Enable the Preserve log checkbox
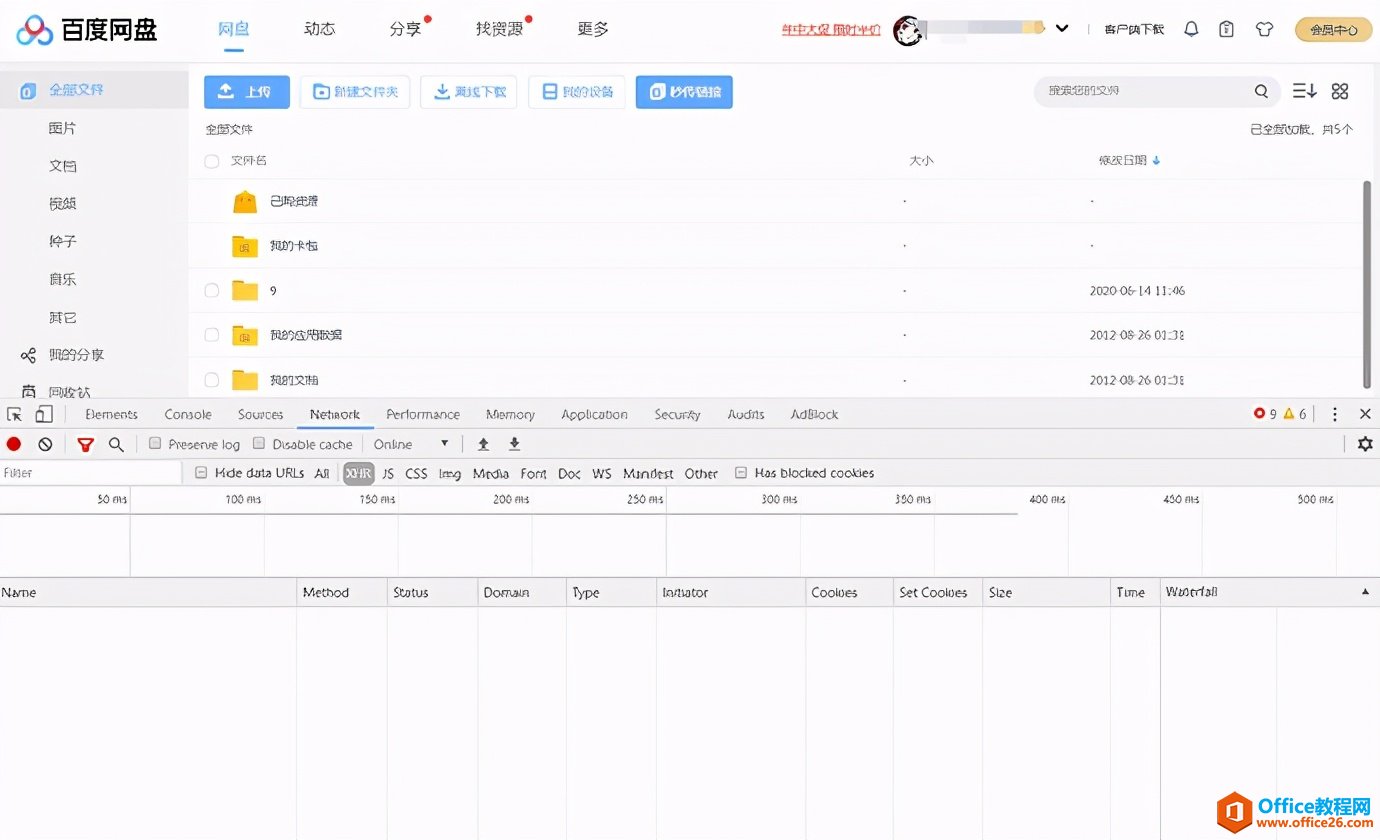Image resolution: width=1380 pixels, height=840 pixels. coord(155,443)
